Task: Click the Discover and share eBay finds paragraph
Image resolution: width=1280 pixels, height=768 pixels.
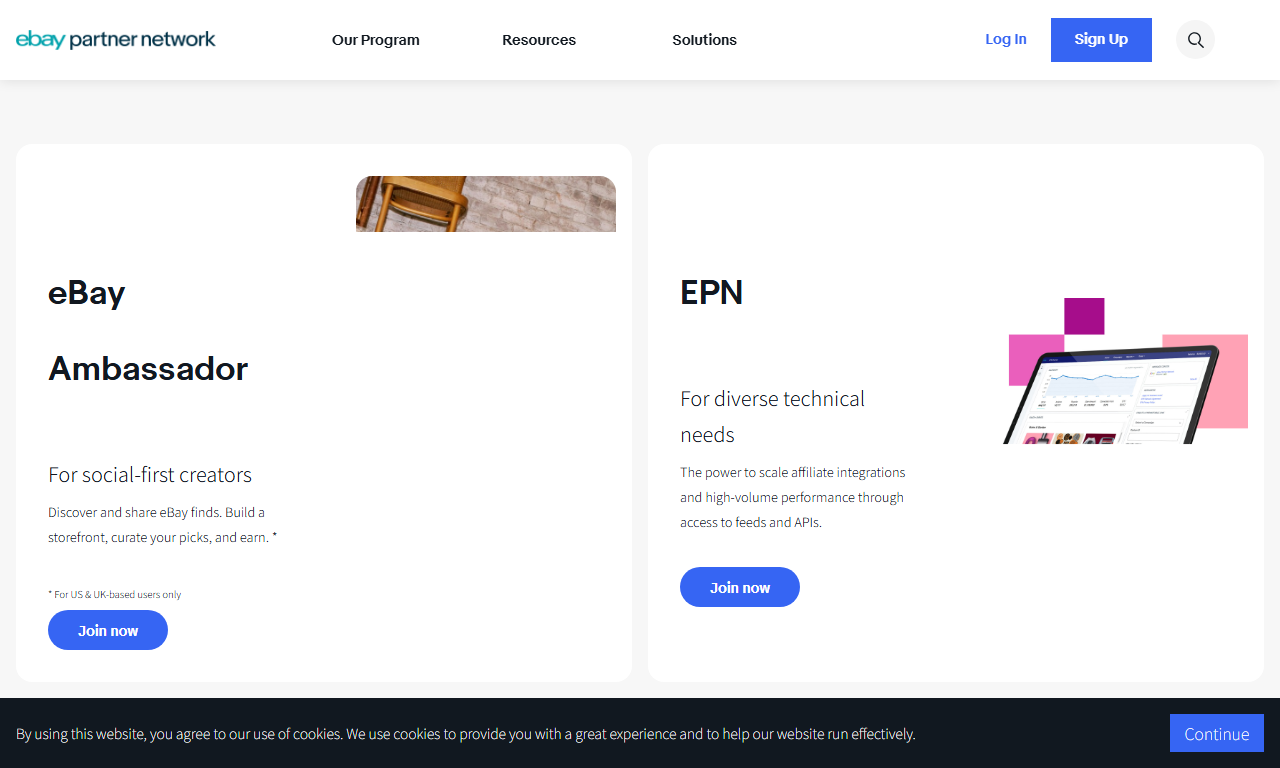Action: tap(163, 525)
